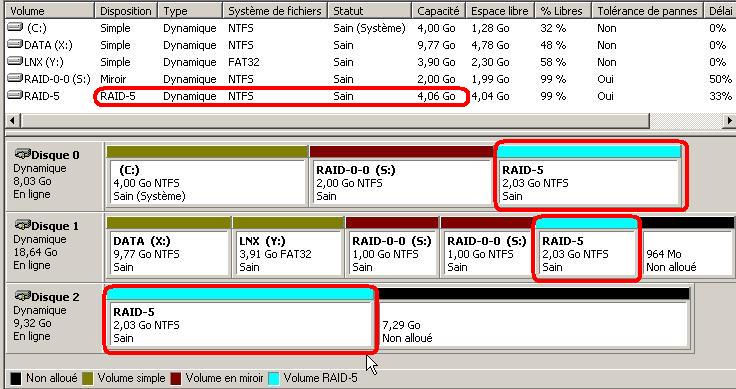
Task: Select the (C:) volume drive icon
Action: click(15, 28)
